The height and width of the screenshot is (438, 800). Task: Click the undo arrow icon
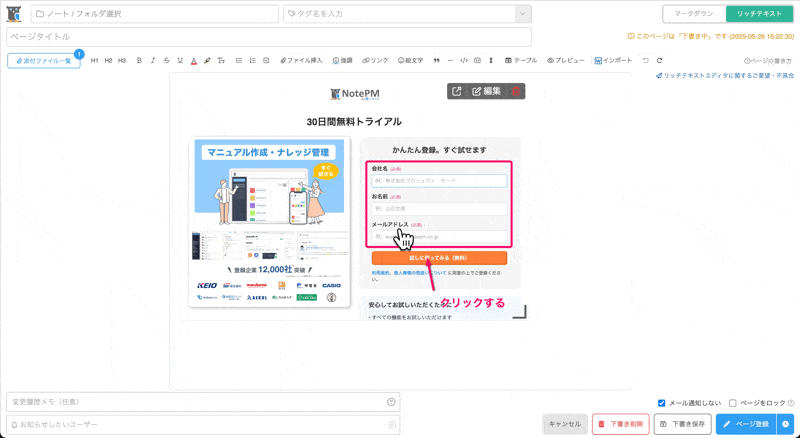point(646,61)
